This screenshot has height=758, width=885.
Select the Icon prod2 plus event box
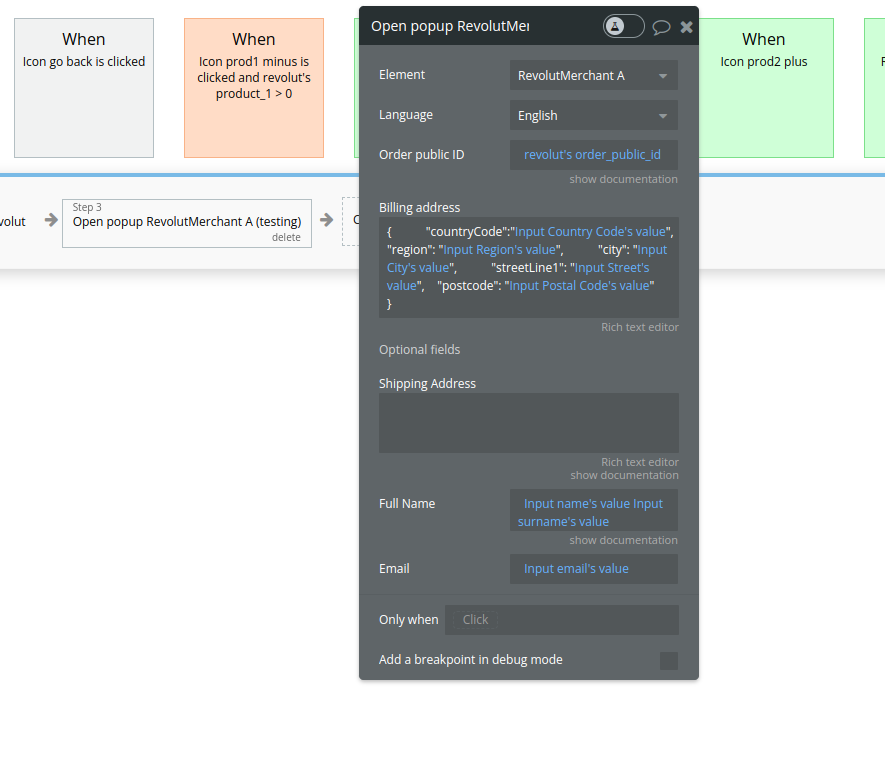pos(766,88)
